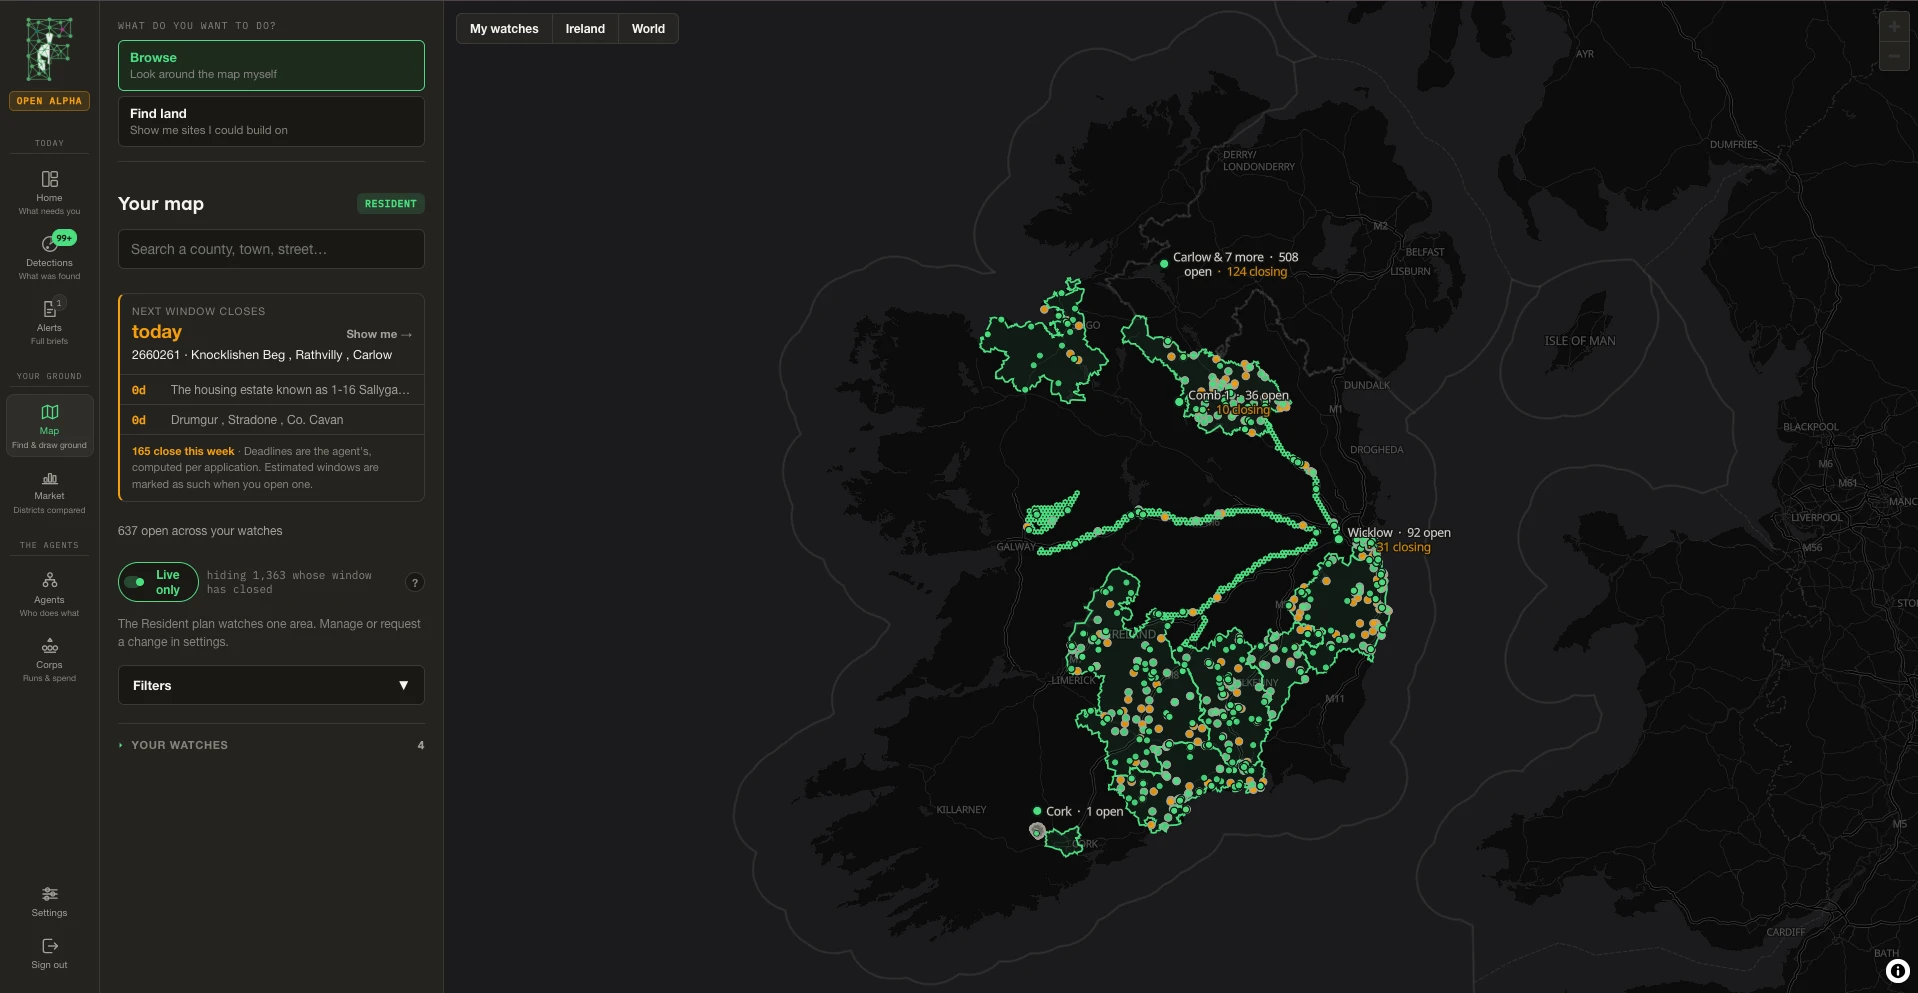Click the RESIDENT plan badge
The image size is (1918, 993).
pyautogui.click(x=390, y=204)
